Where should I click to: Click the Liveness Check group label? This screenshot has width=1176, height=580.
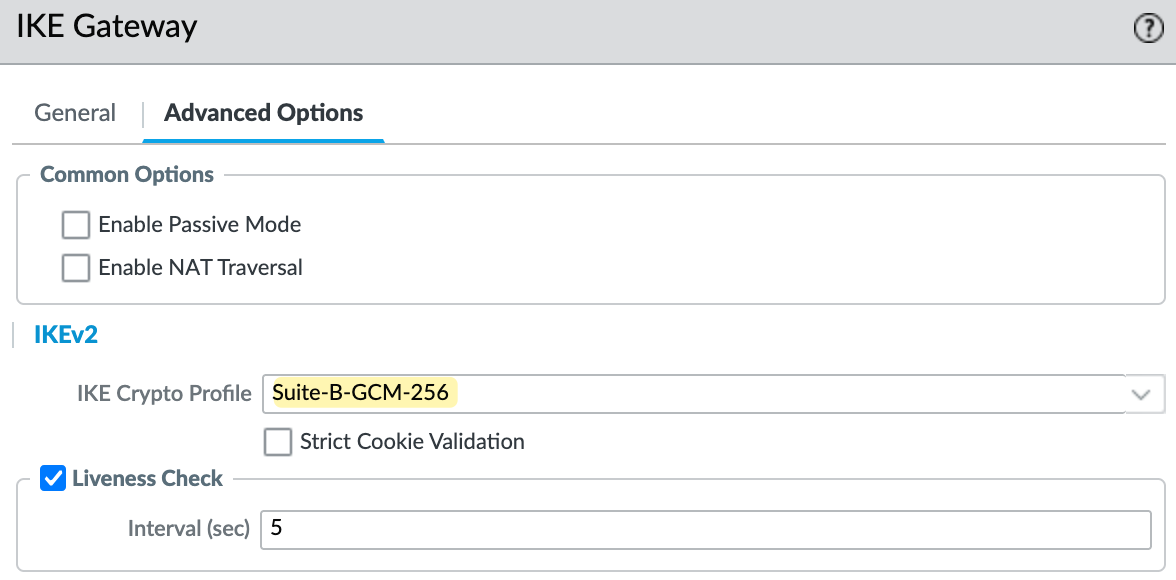point(147,479)
